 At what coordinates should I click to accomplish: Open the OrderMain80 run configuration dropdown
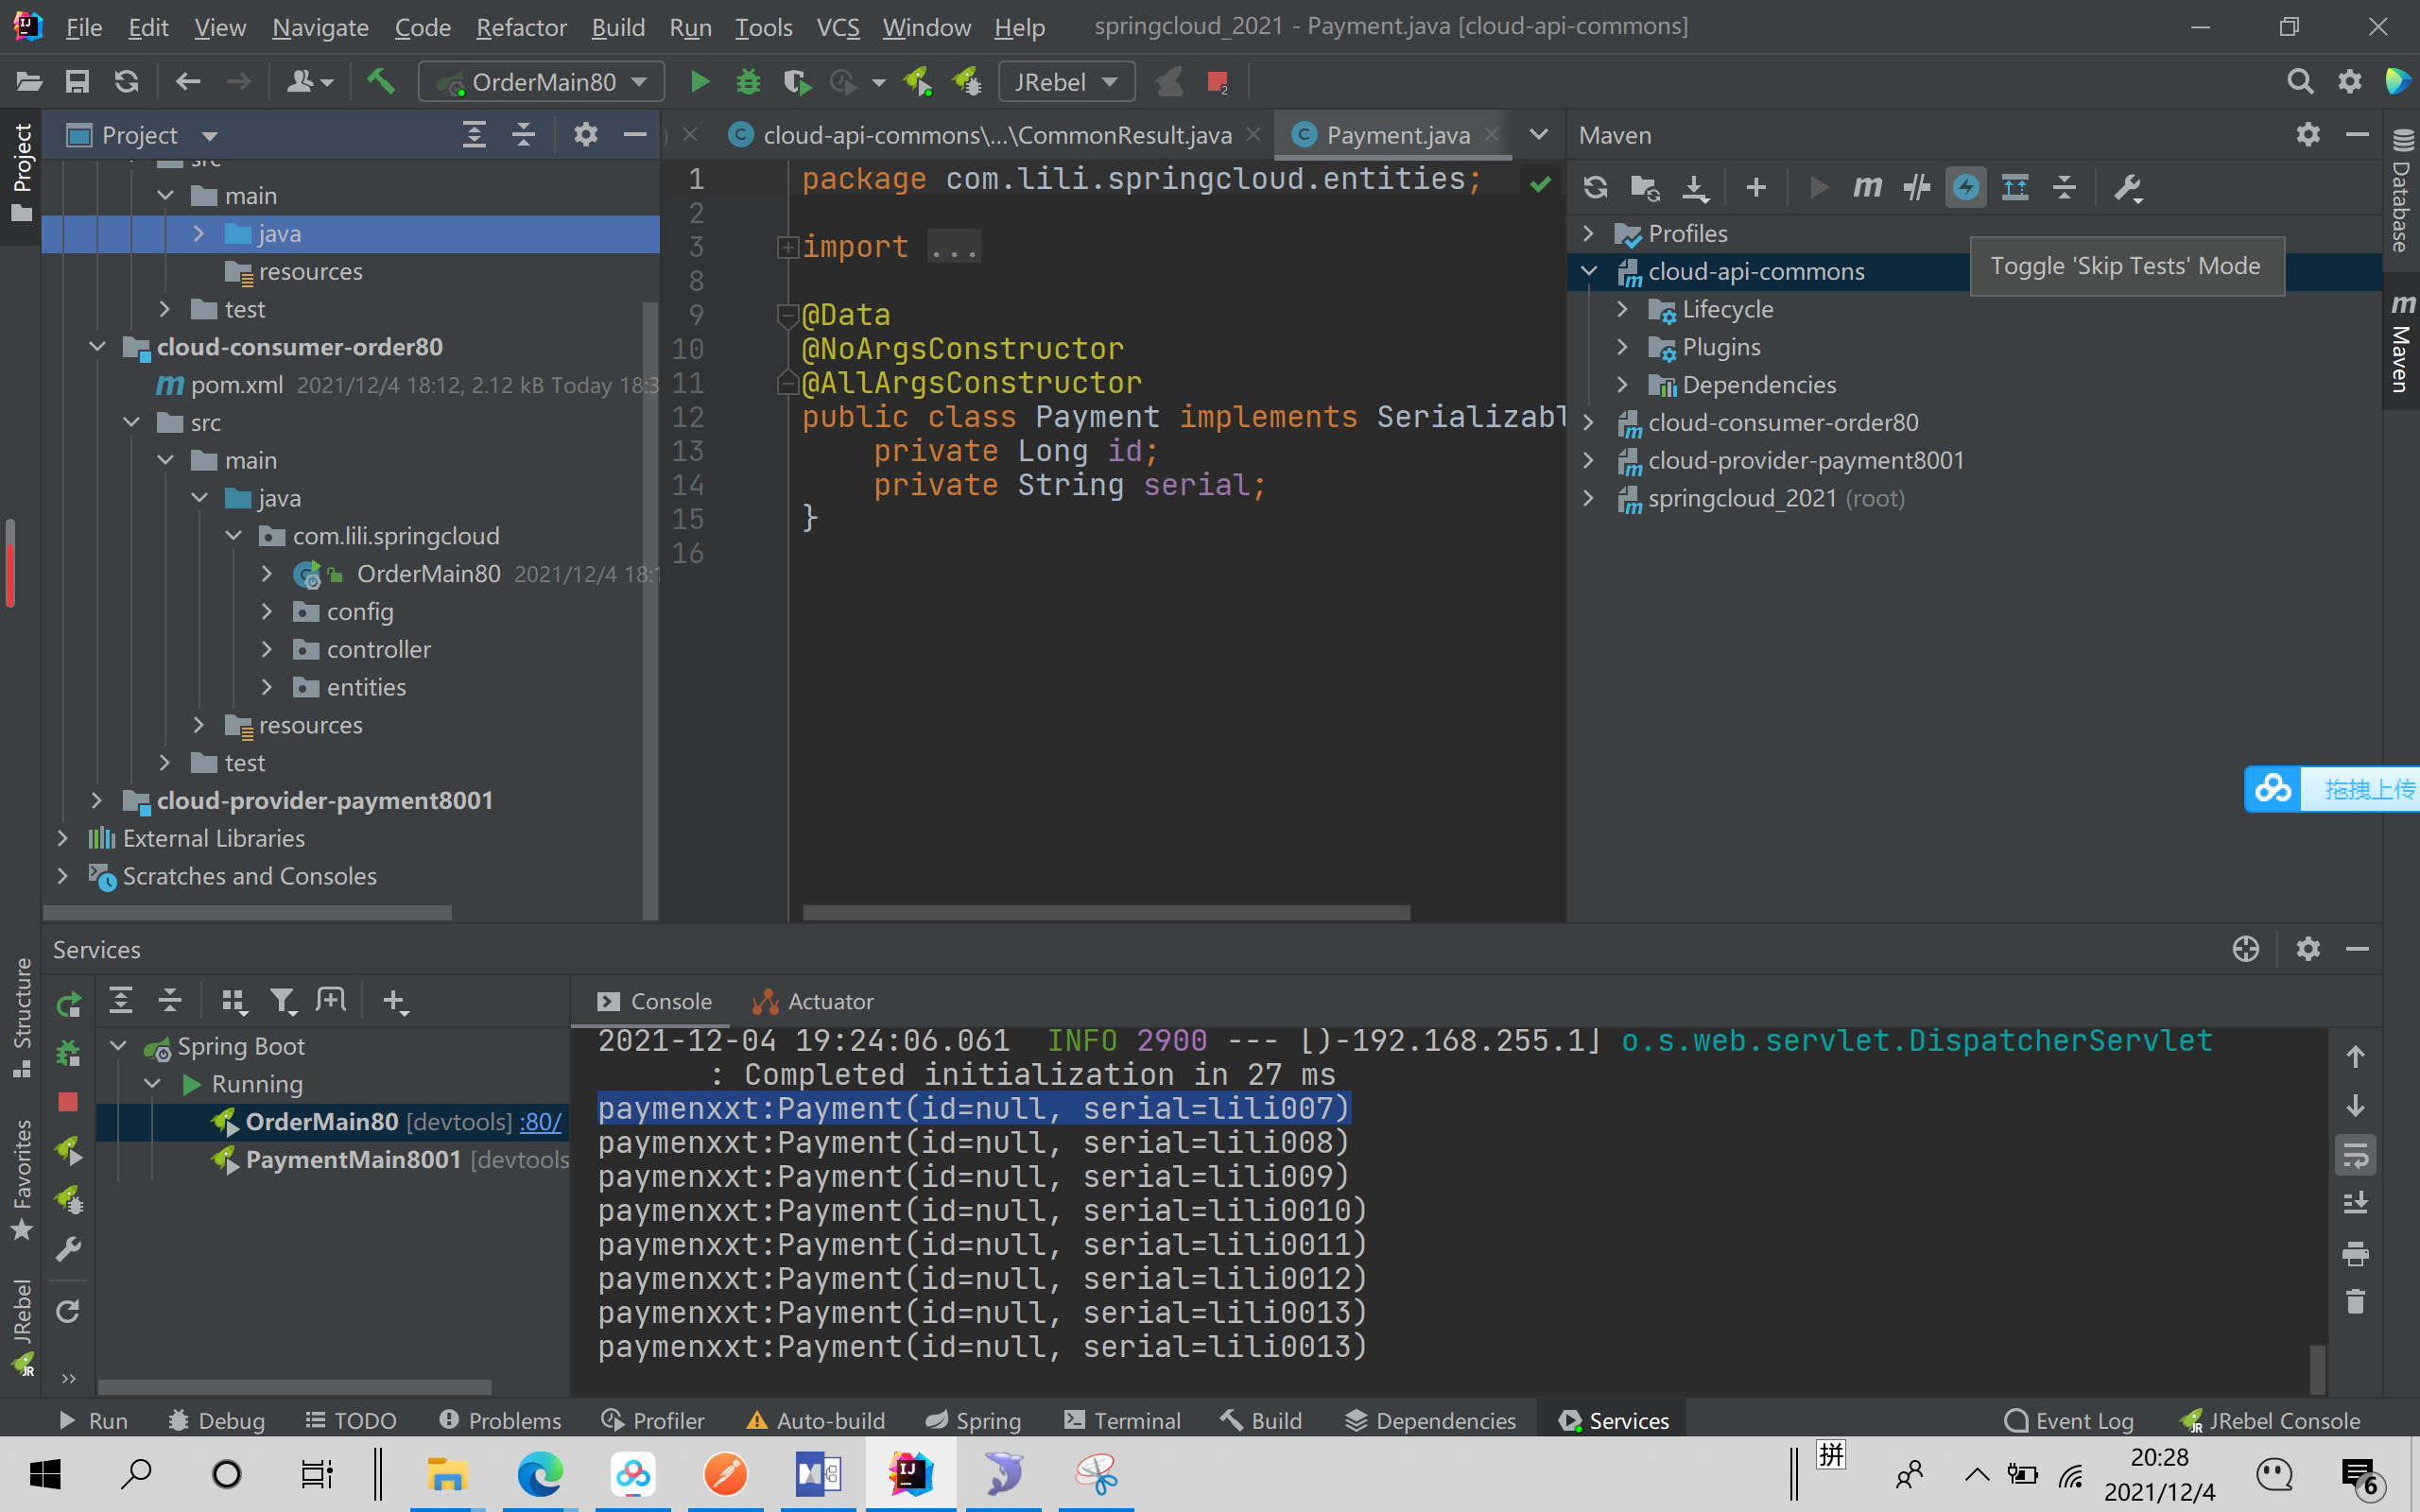[542, 82]
